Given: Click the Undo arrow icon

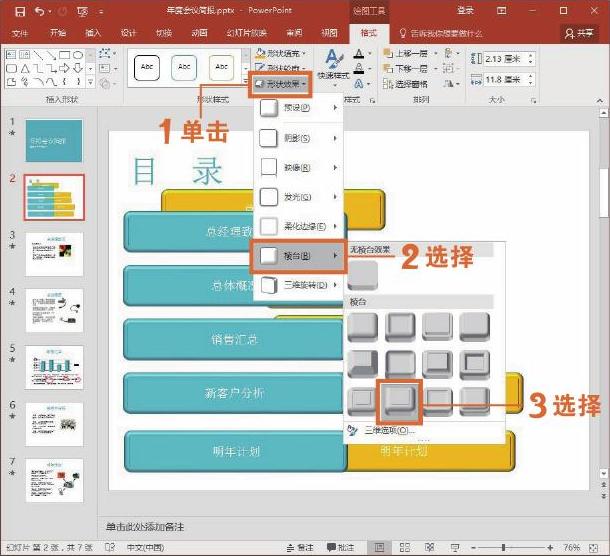Looking at the screenshot, I should [39, 11].
